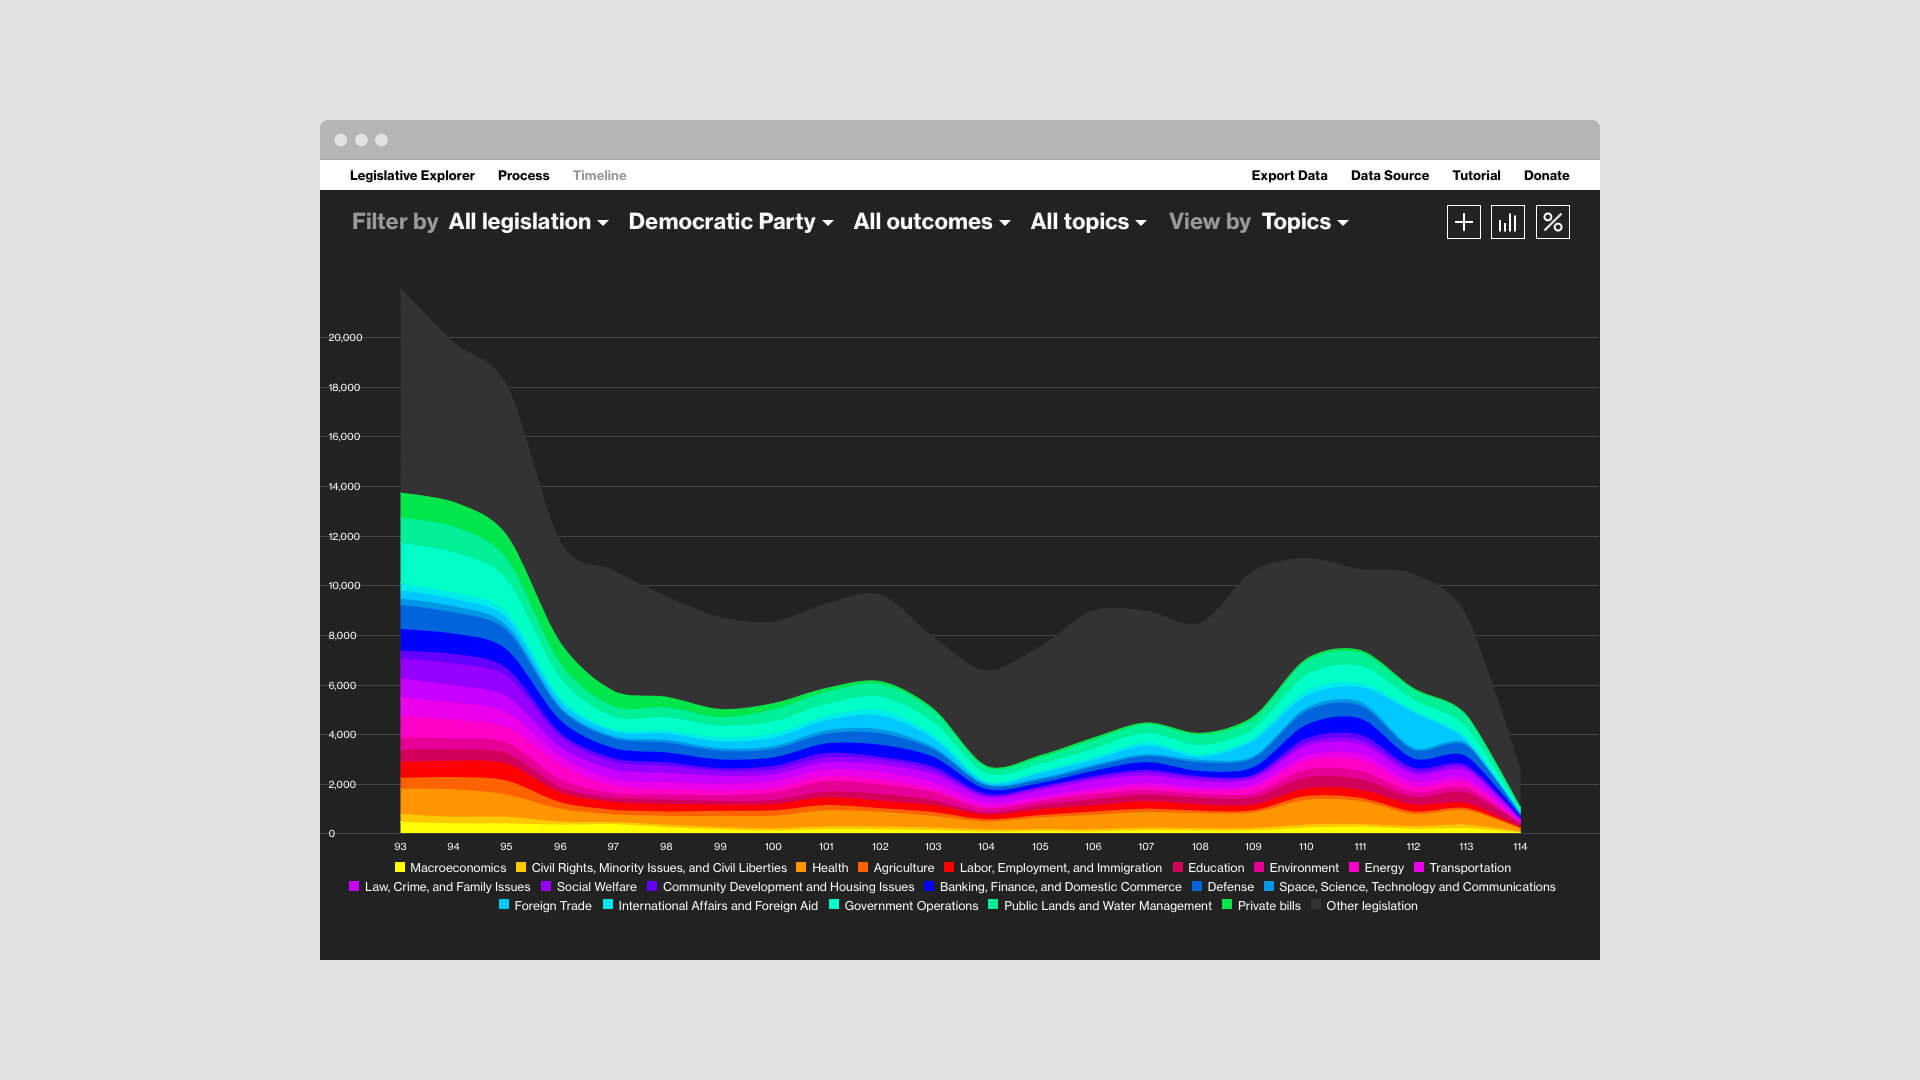
Task: Click the Export Data link
Action: 1290,175
